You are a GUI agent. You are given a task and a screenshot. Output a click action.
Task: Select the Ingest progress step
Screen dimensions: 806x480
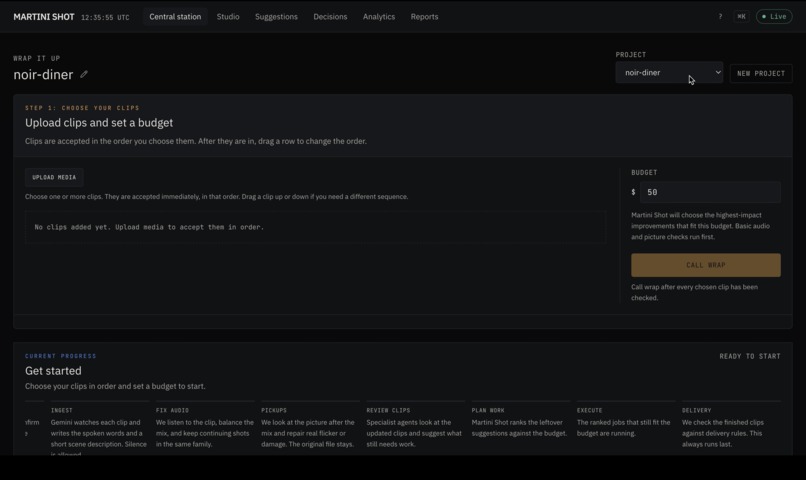(100, 429)
